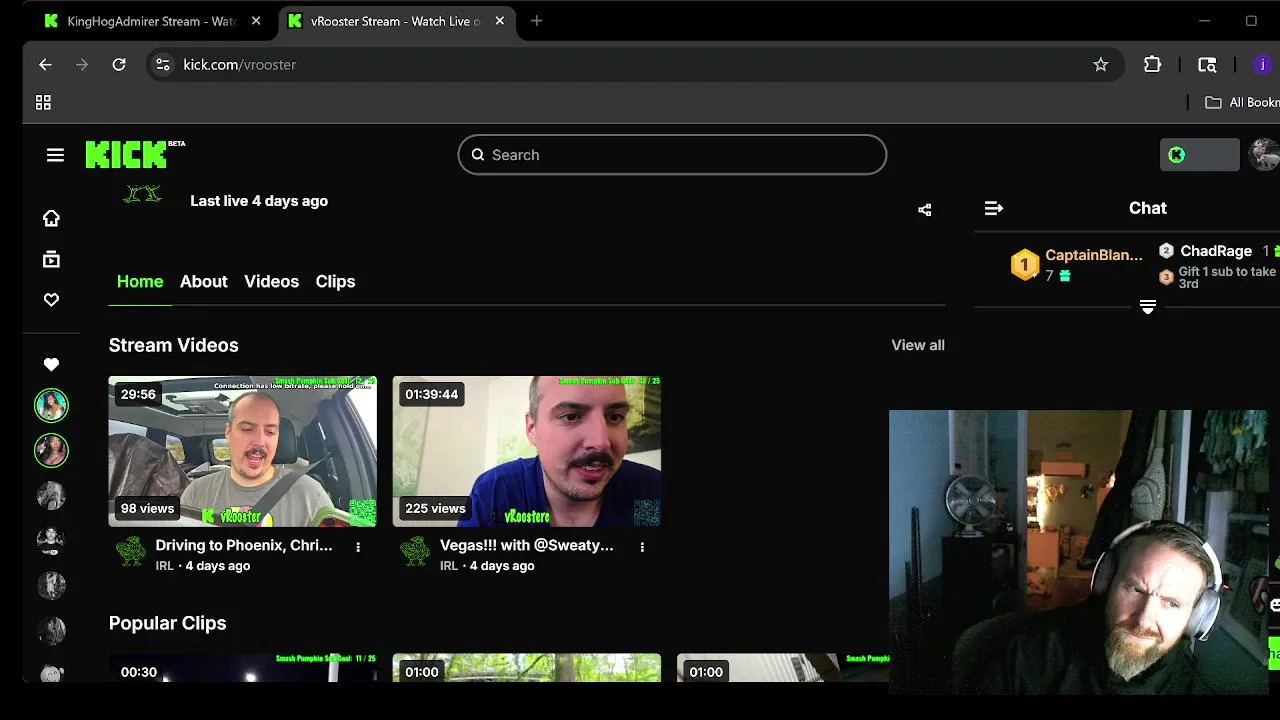Select the Home tab
This screenshot has height=720, width=1280.
pyautogui.click(x=140, y=282)
